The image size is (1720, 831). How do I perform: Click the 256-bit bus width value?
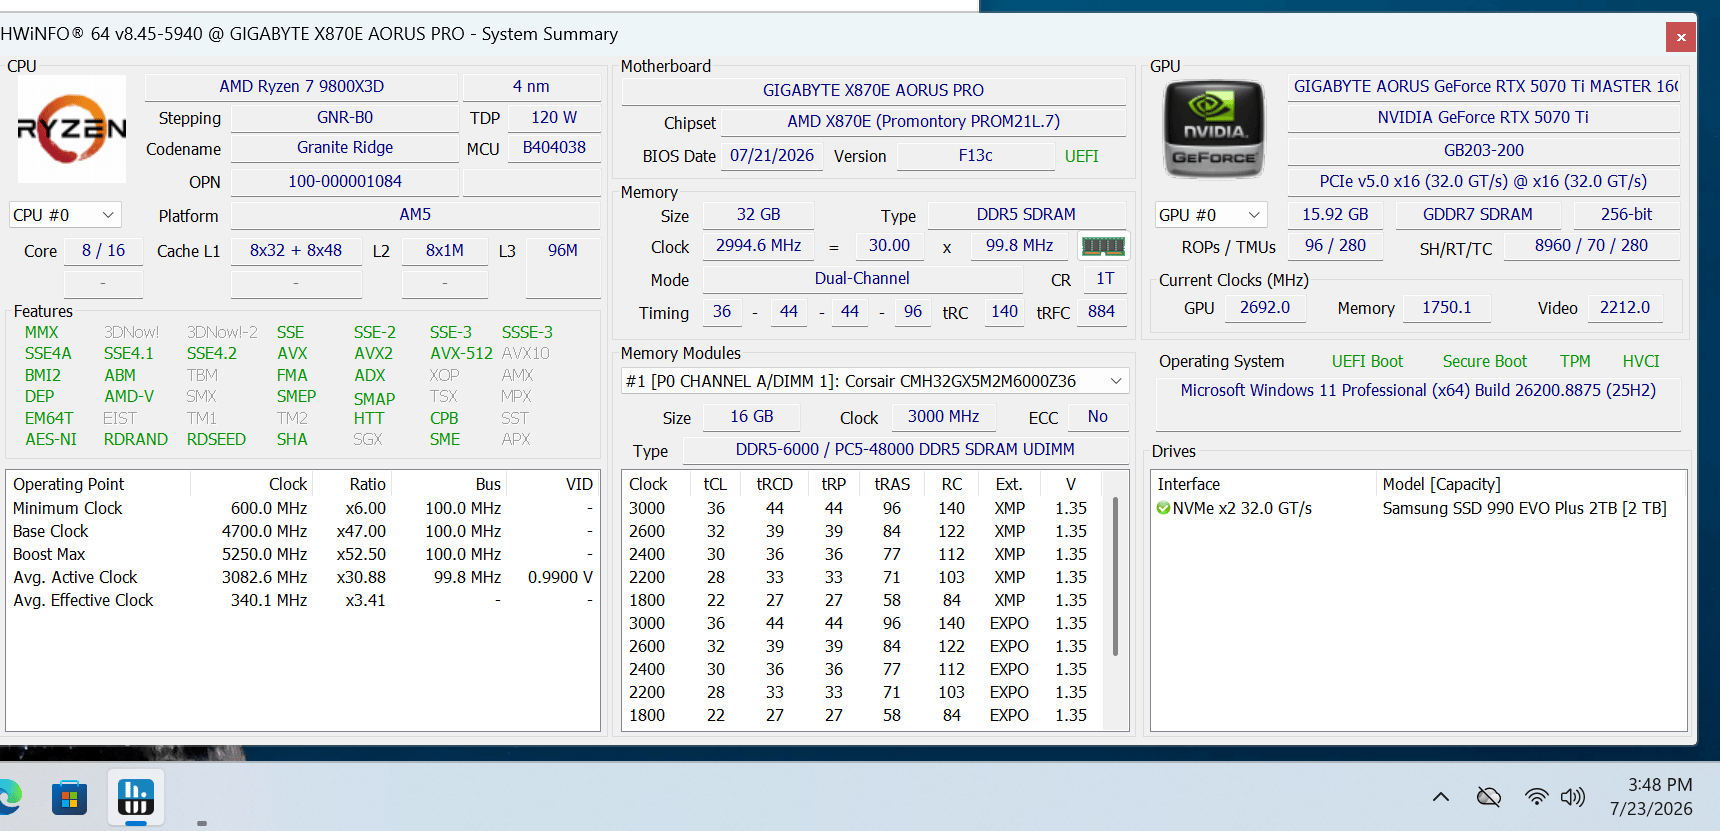click(x=1626, y=215)
